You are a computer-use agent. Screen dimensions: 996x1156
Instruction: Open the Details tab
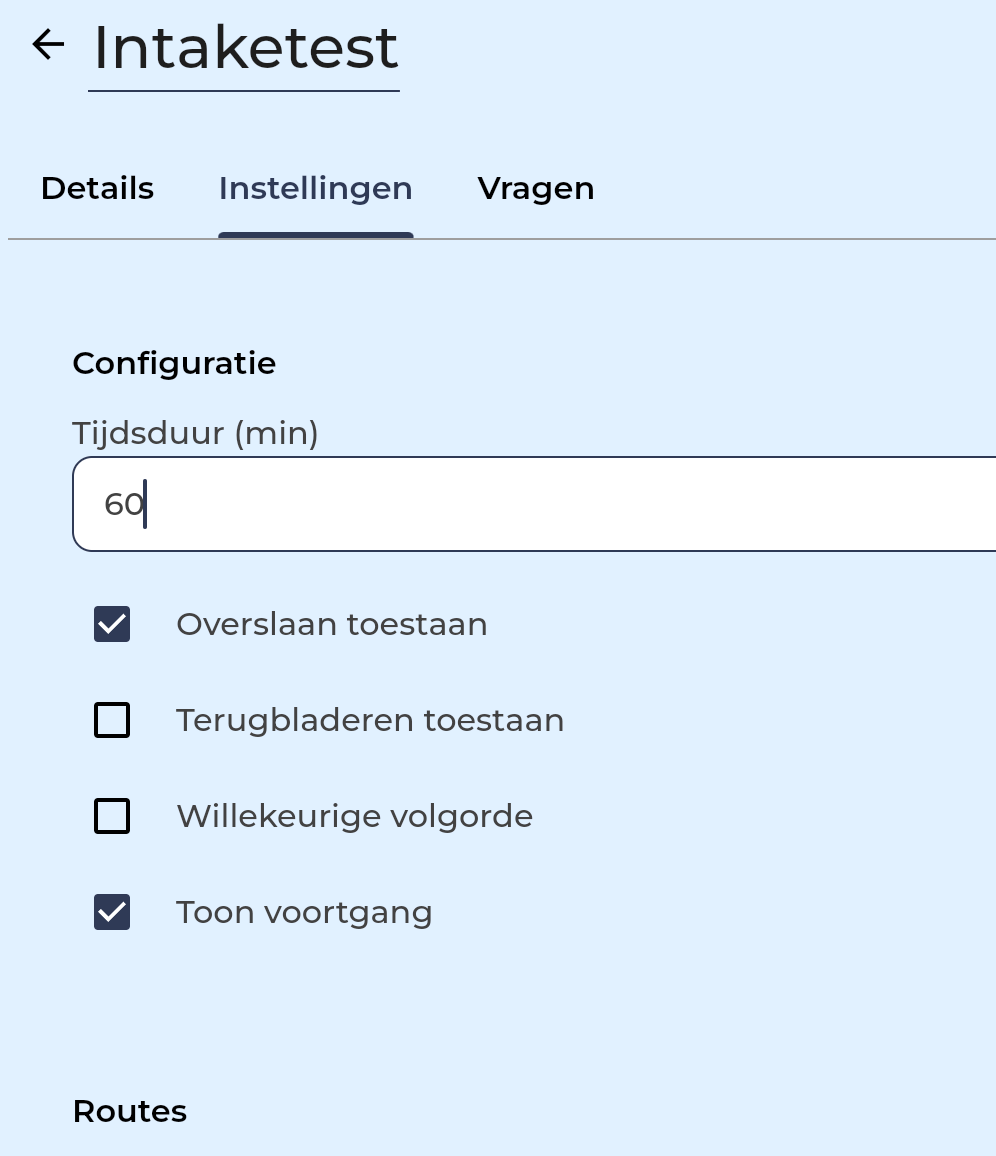[x=97, y=188]
